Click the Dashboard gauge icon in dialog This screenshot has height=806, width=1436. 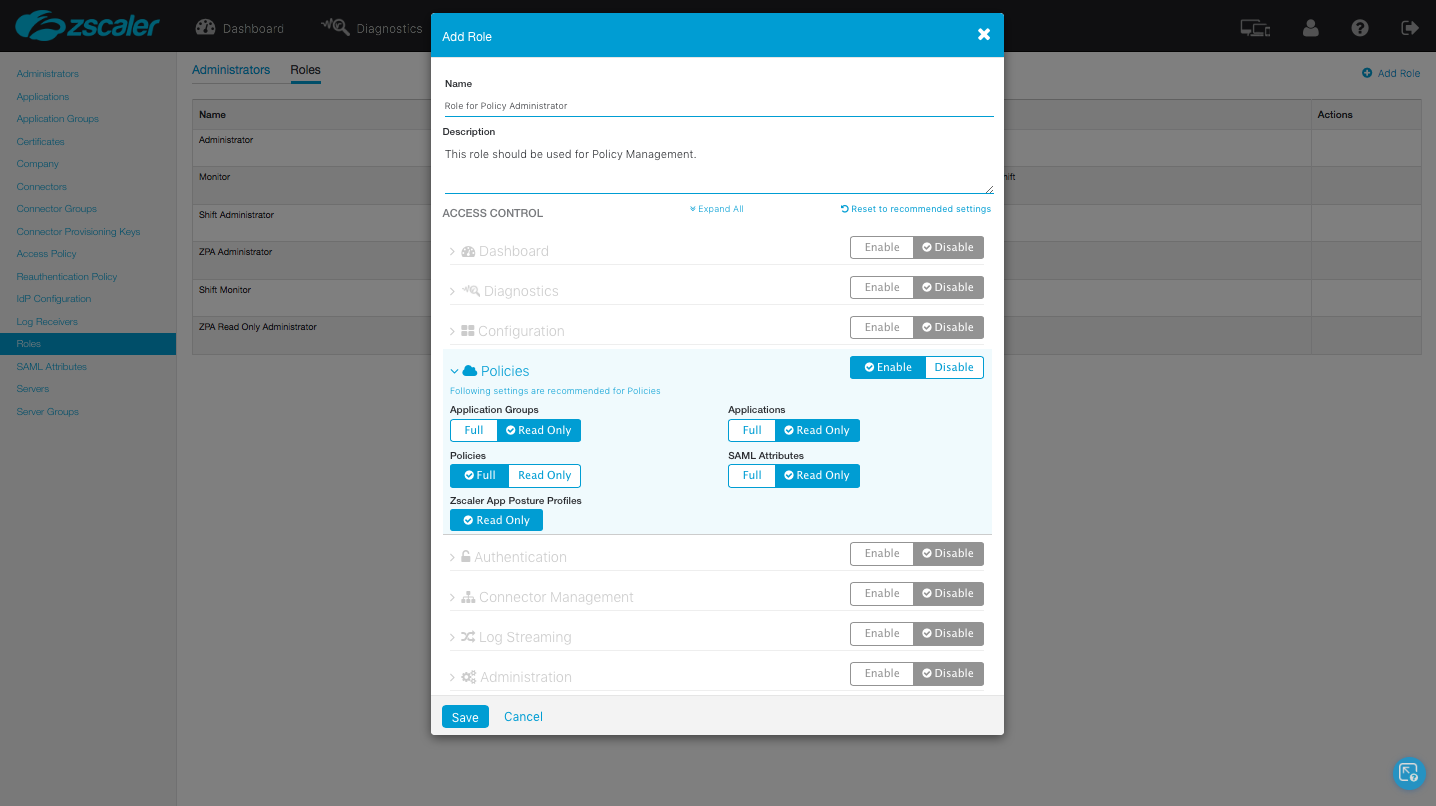coord(468,251)
